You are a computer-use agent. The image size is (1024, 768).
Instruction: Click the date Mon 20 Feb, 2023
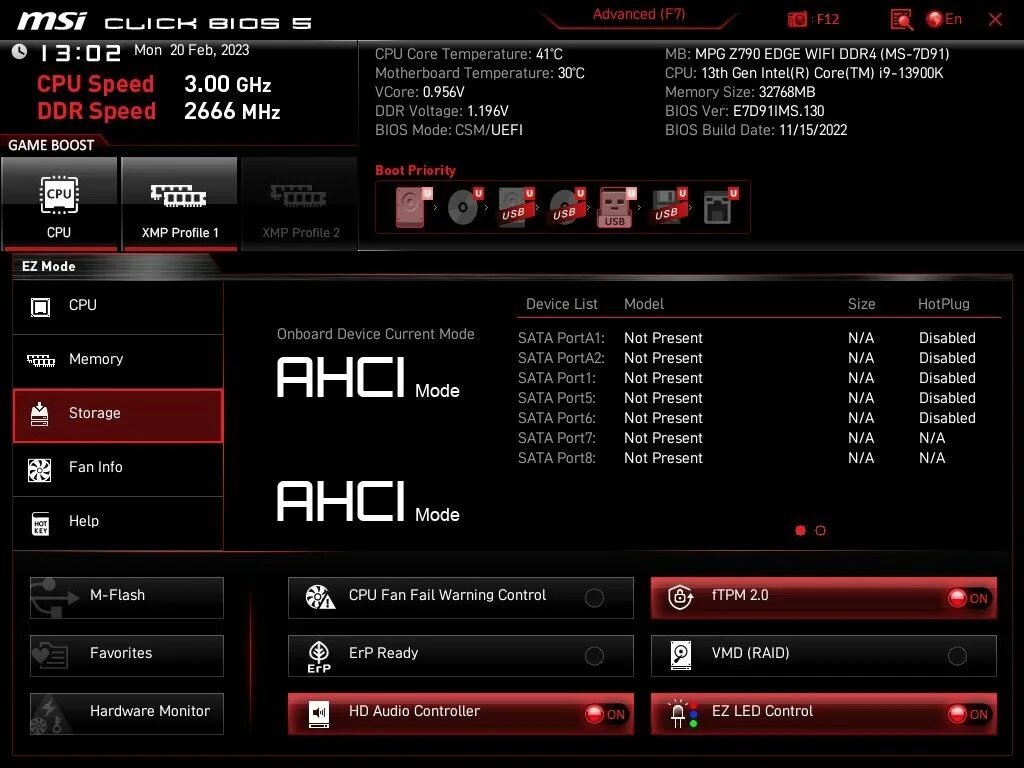pyautogui.click(x=191, y=50)
